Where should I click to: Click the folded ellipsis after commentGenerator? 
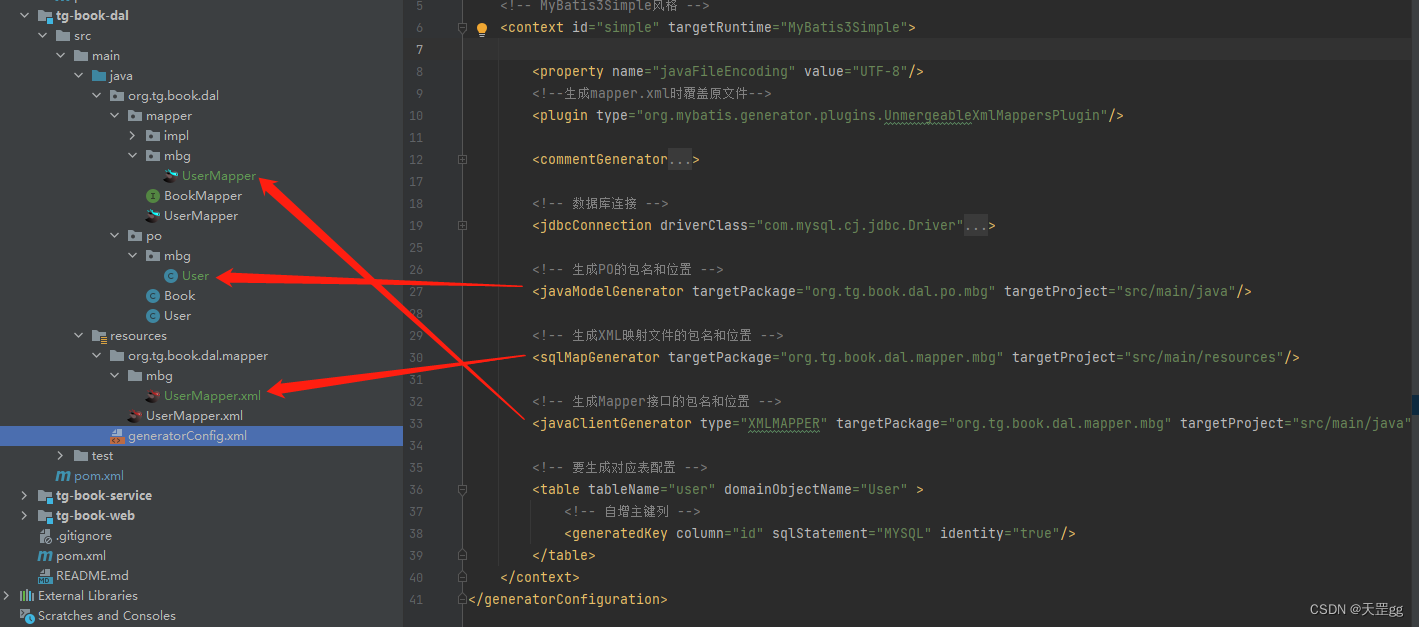point(680,160)
